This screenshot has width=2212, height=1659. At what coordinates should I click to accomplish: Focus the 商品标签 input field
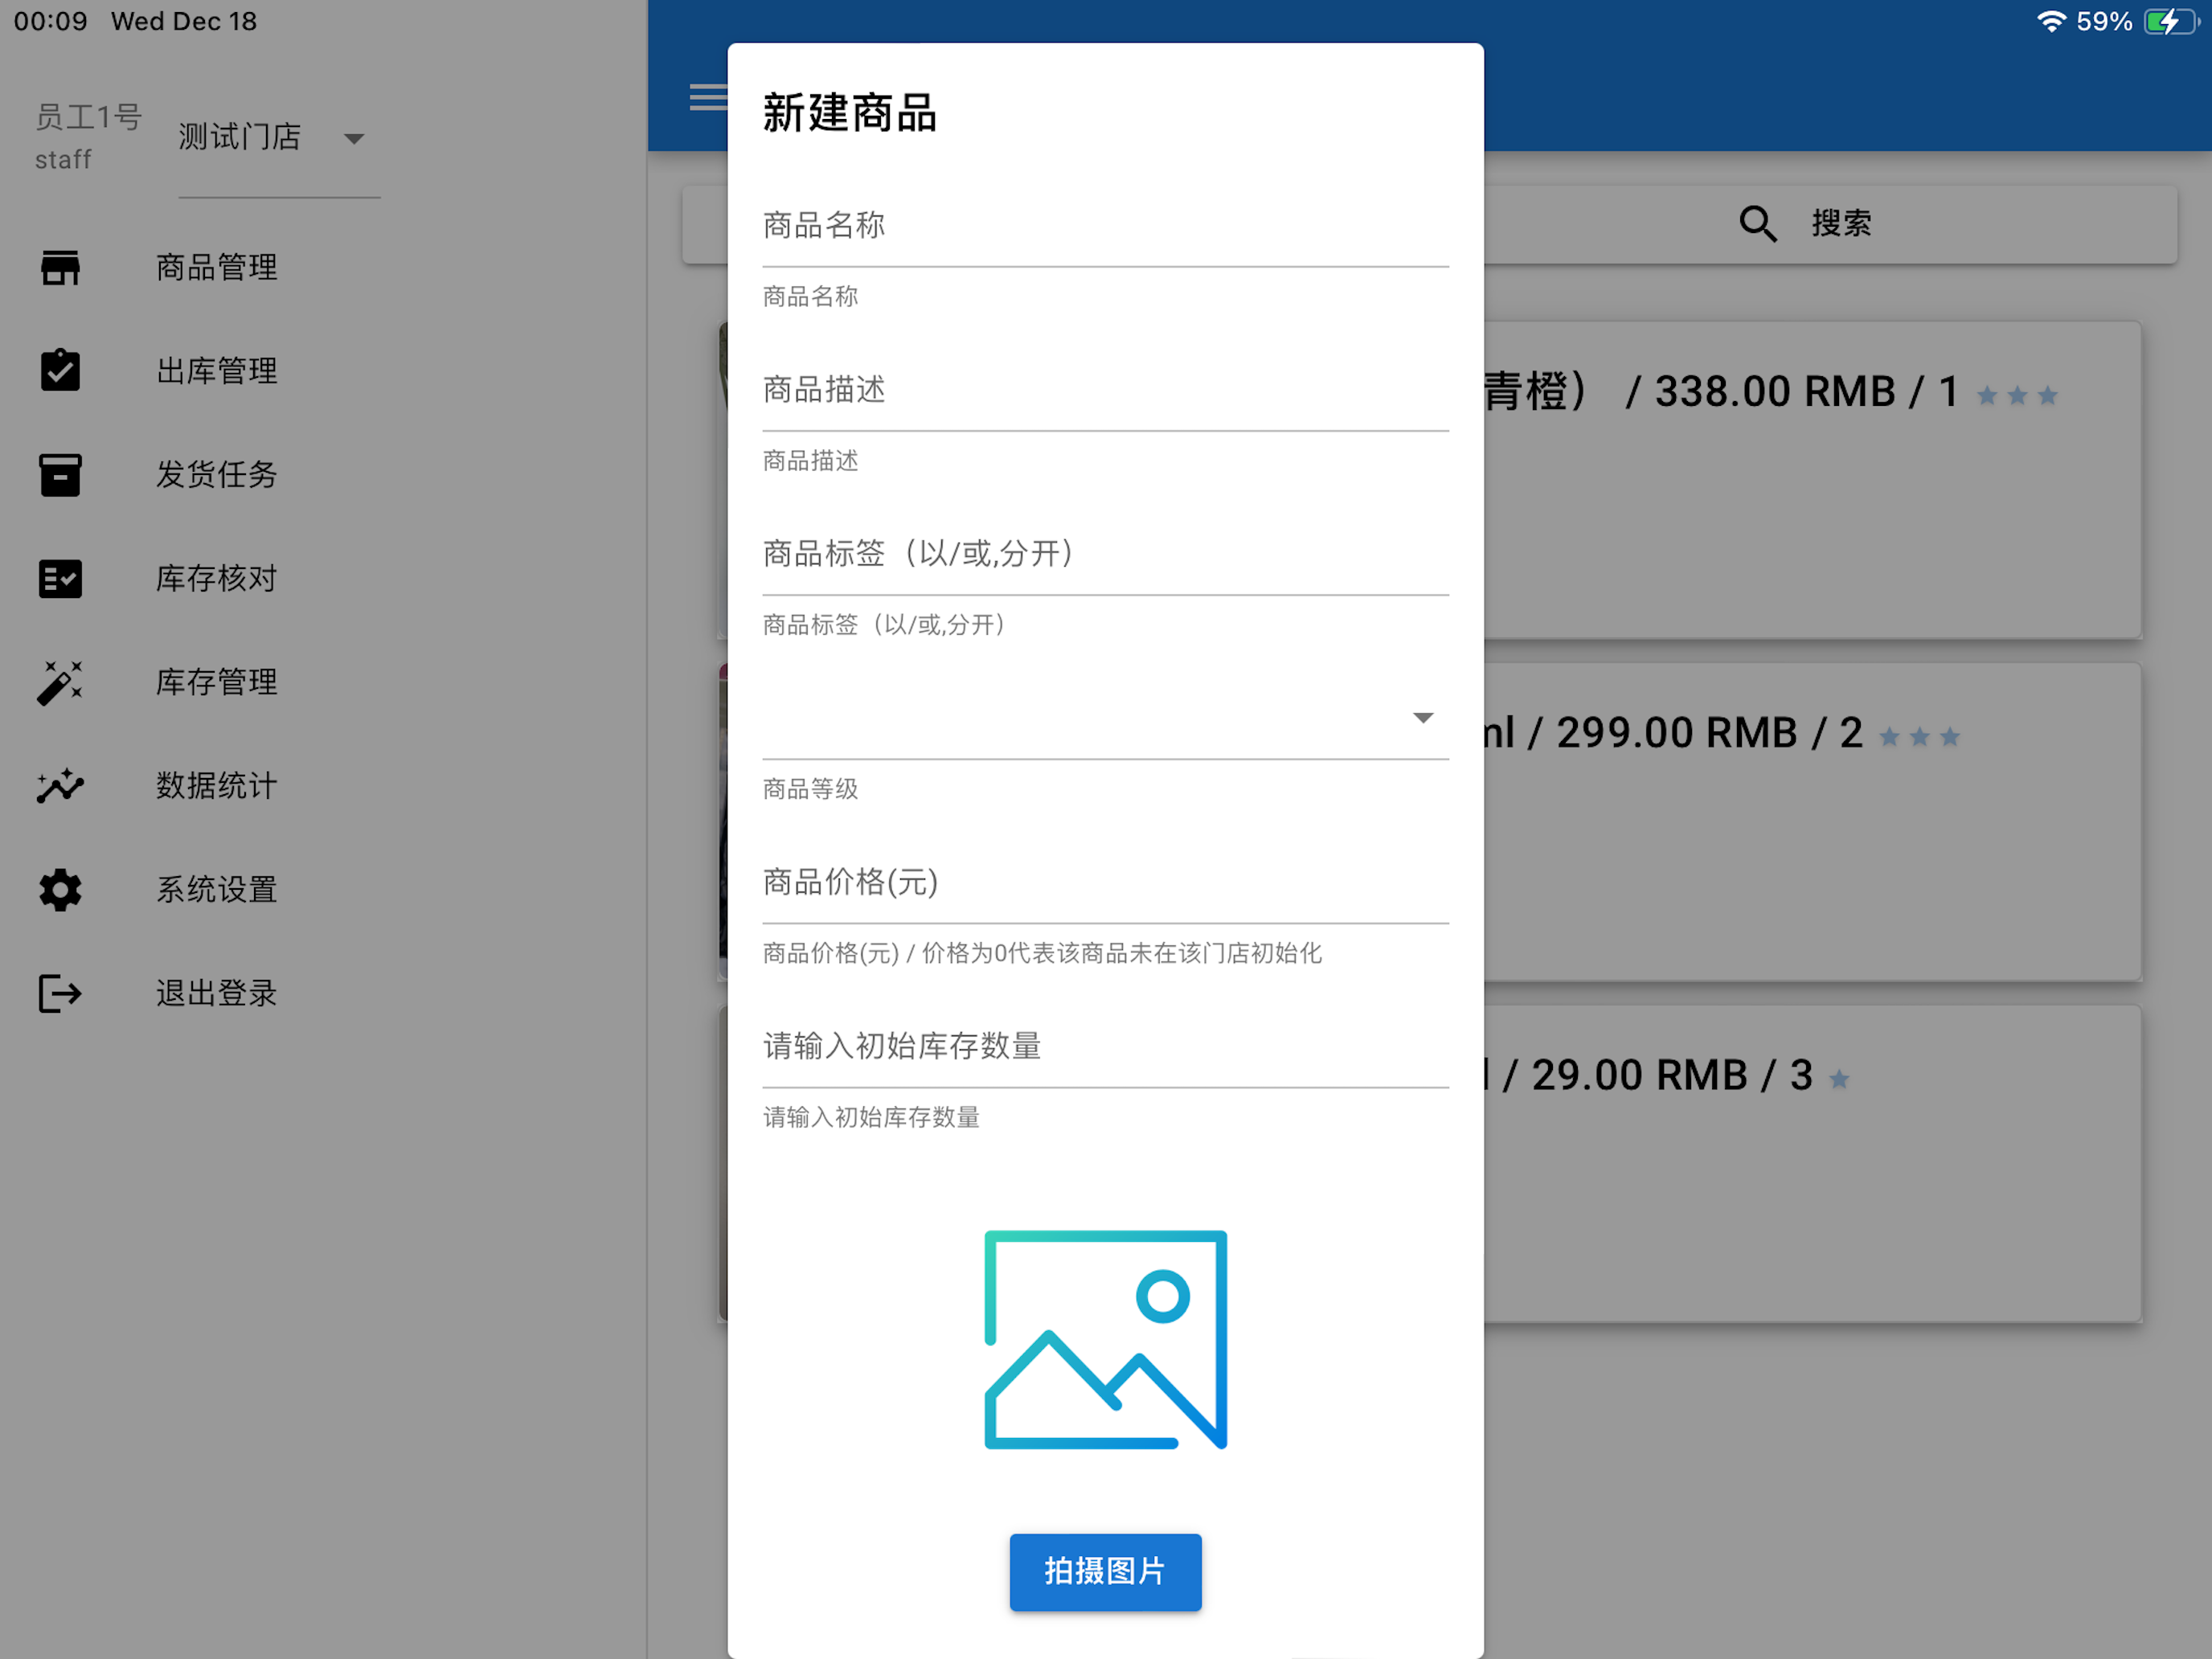[x=1105, y=554]
